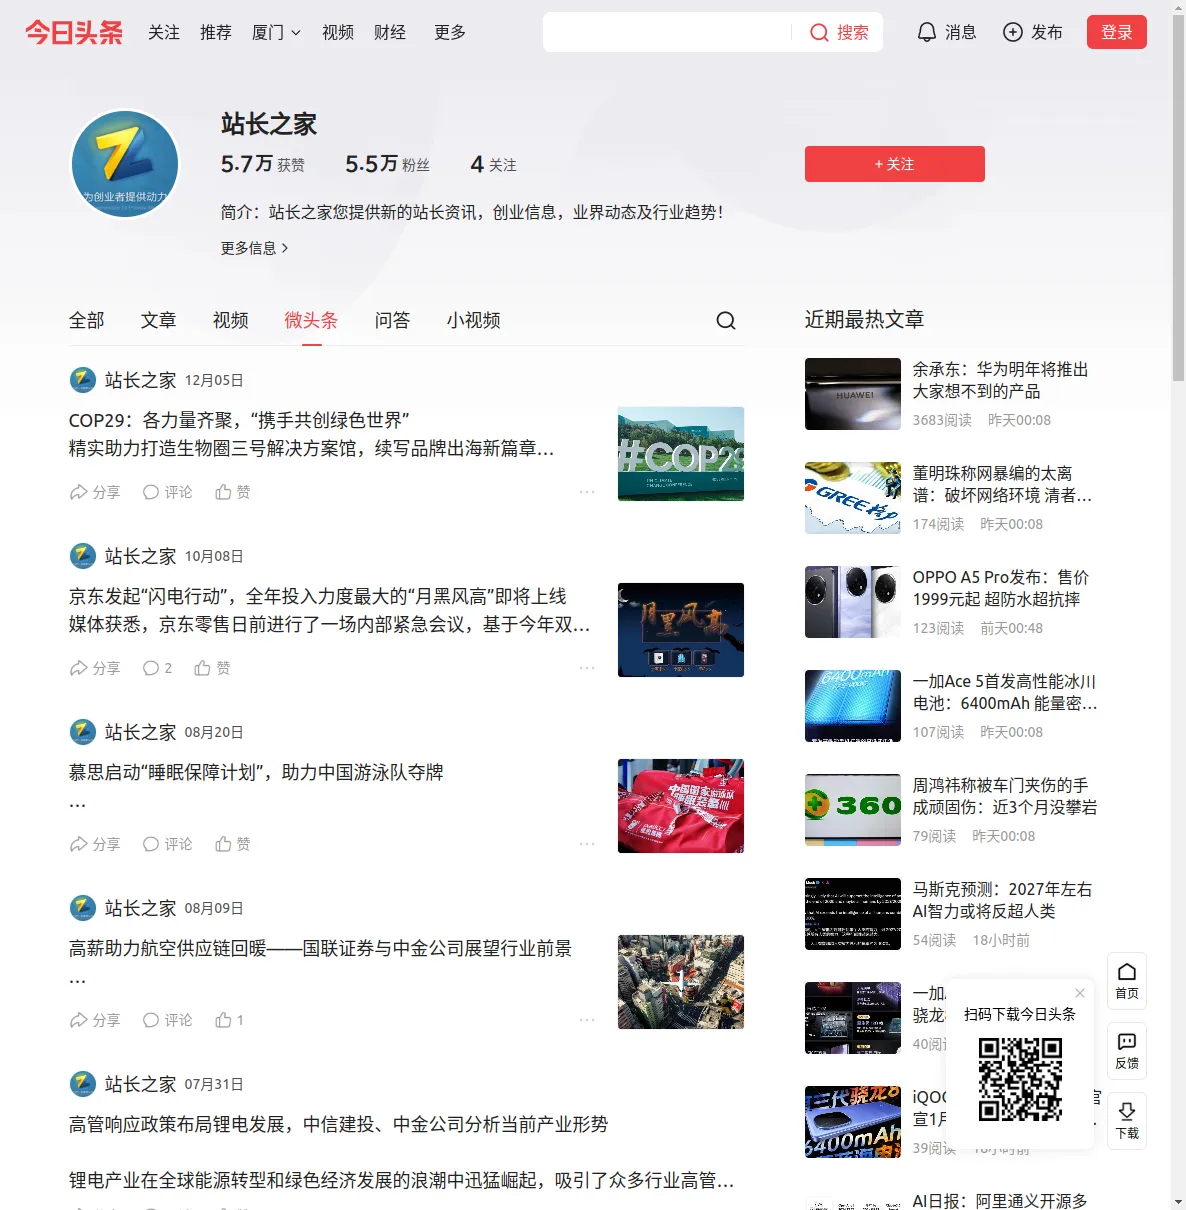Share the COP29 post
1186x1210 pixels.
95,492
